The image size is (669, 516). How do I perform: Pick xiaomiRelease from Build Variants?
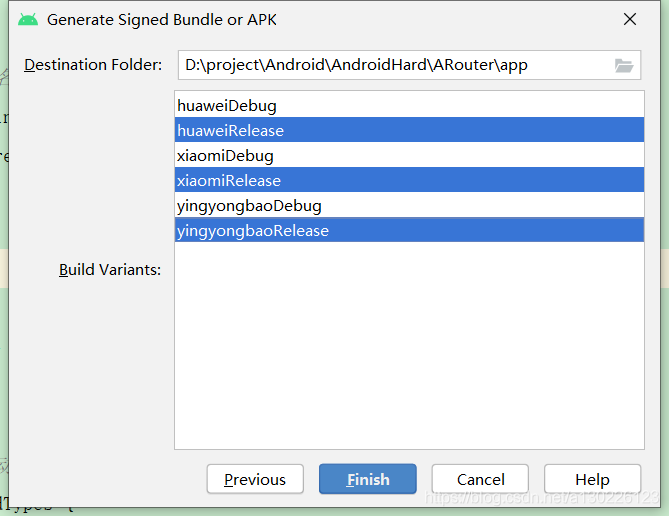pos(409,180)
